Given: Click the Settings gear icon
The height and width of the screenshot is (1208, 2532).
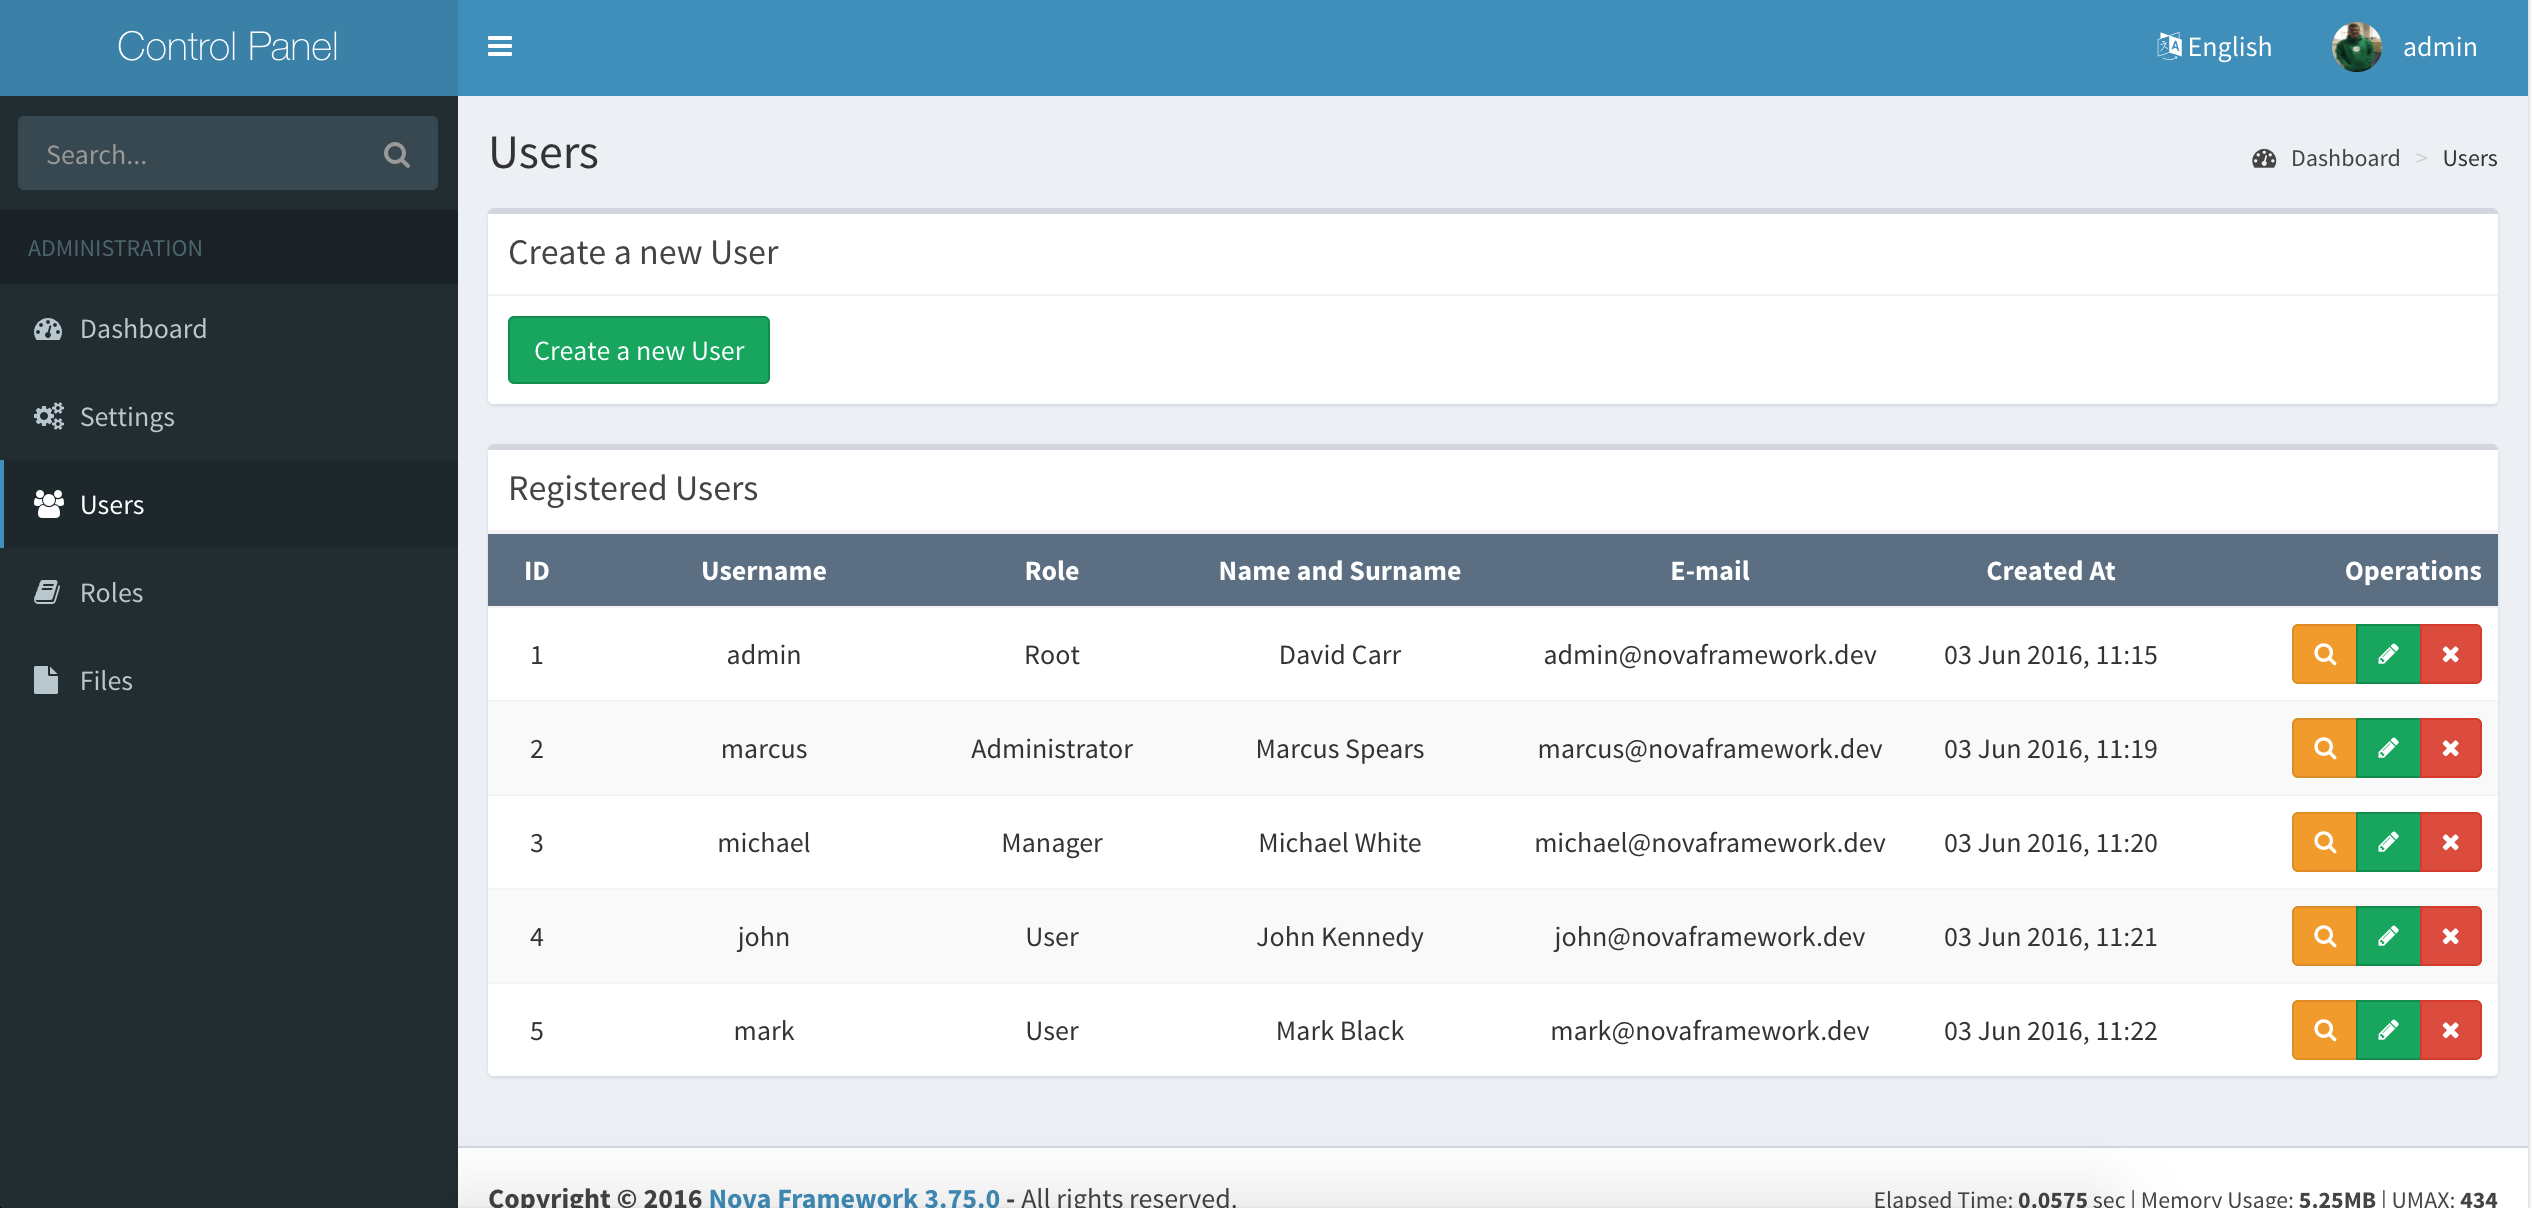Looking at the screenshot, I should (x=47, y=415).
